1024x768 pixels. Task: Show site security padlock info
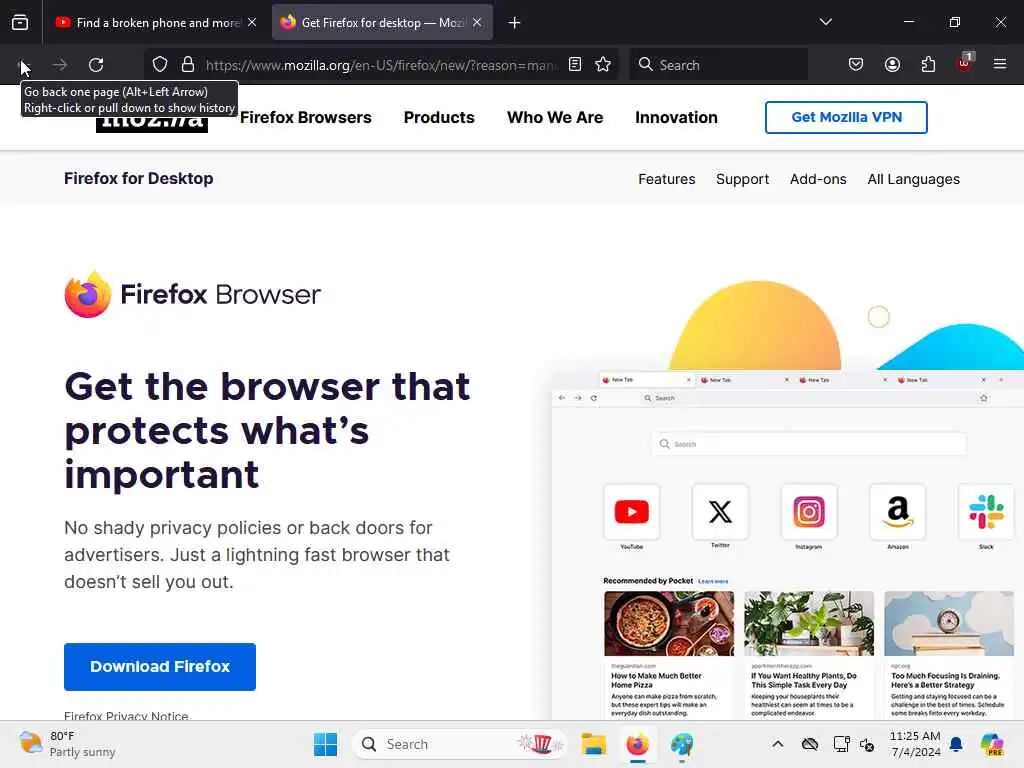pyautogui.click(x=188, y=65)
